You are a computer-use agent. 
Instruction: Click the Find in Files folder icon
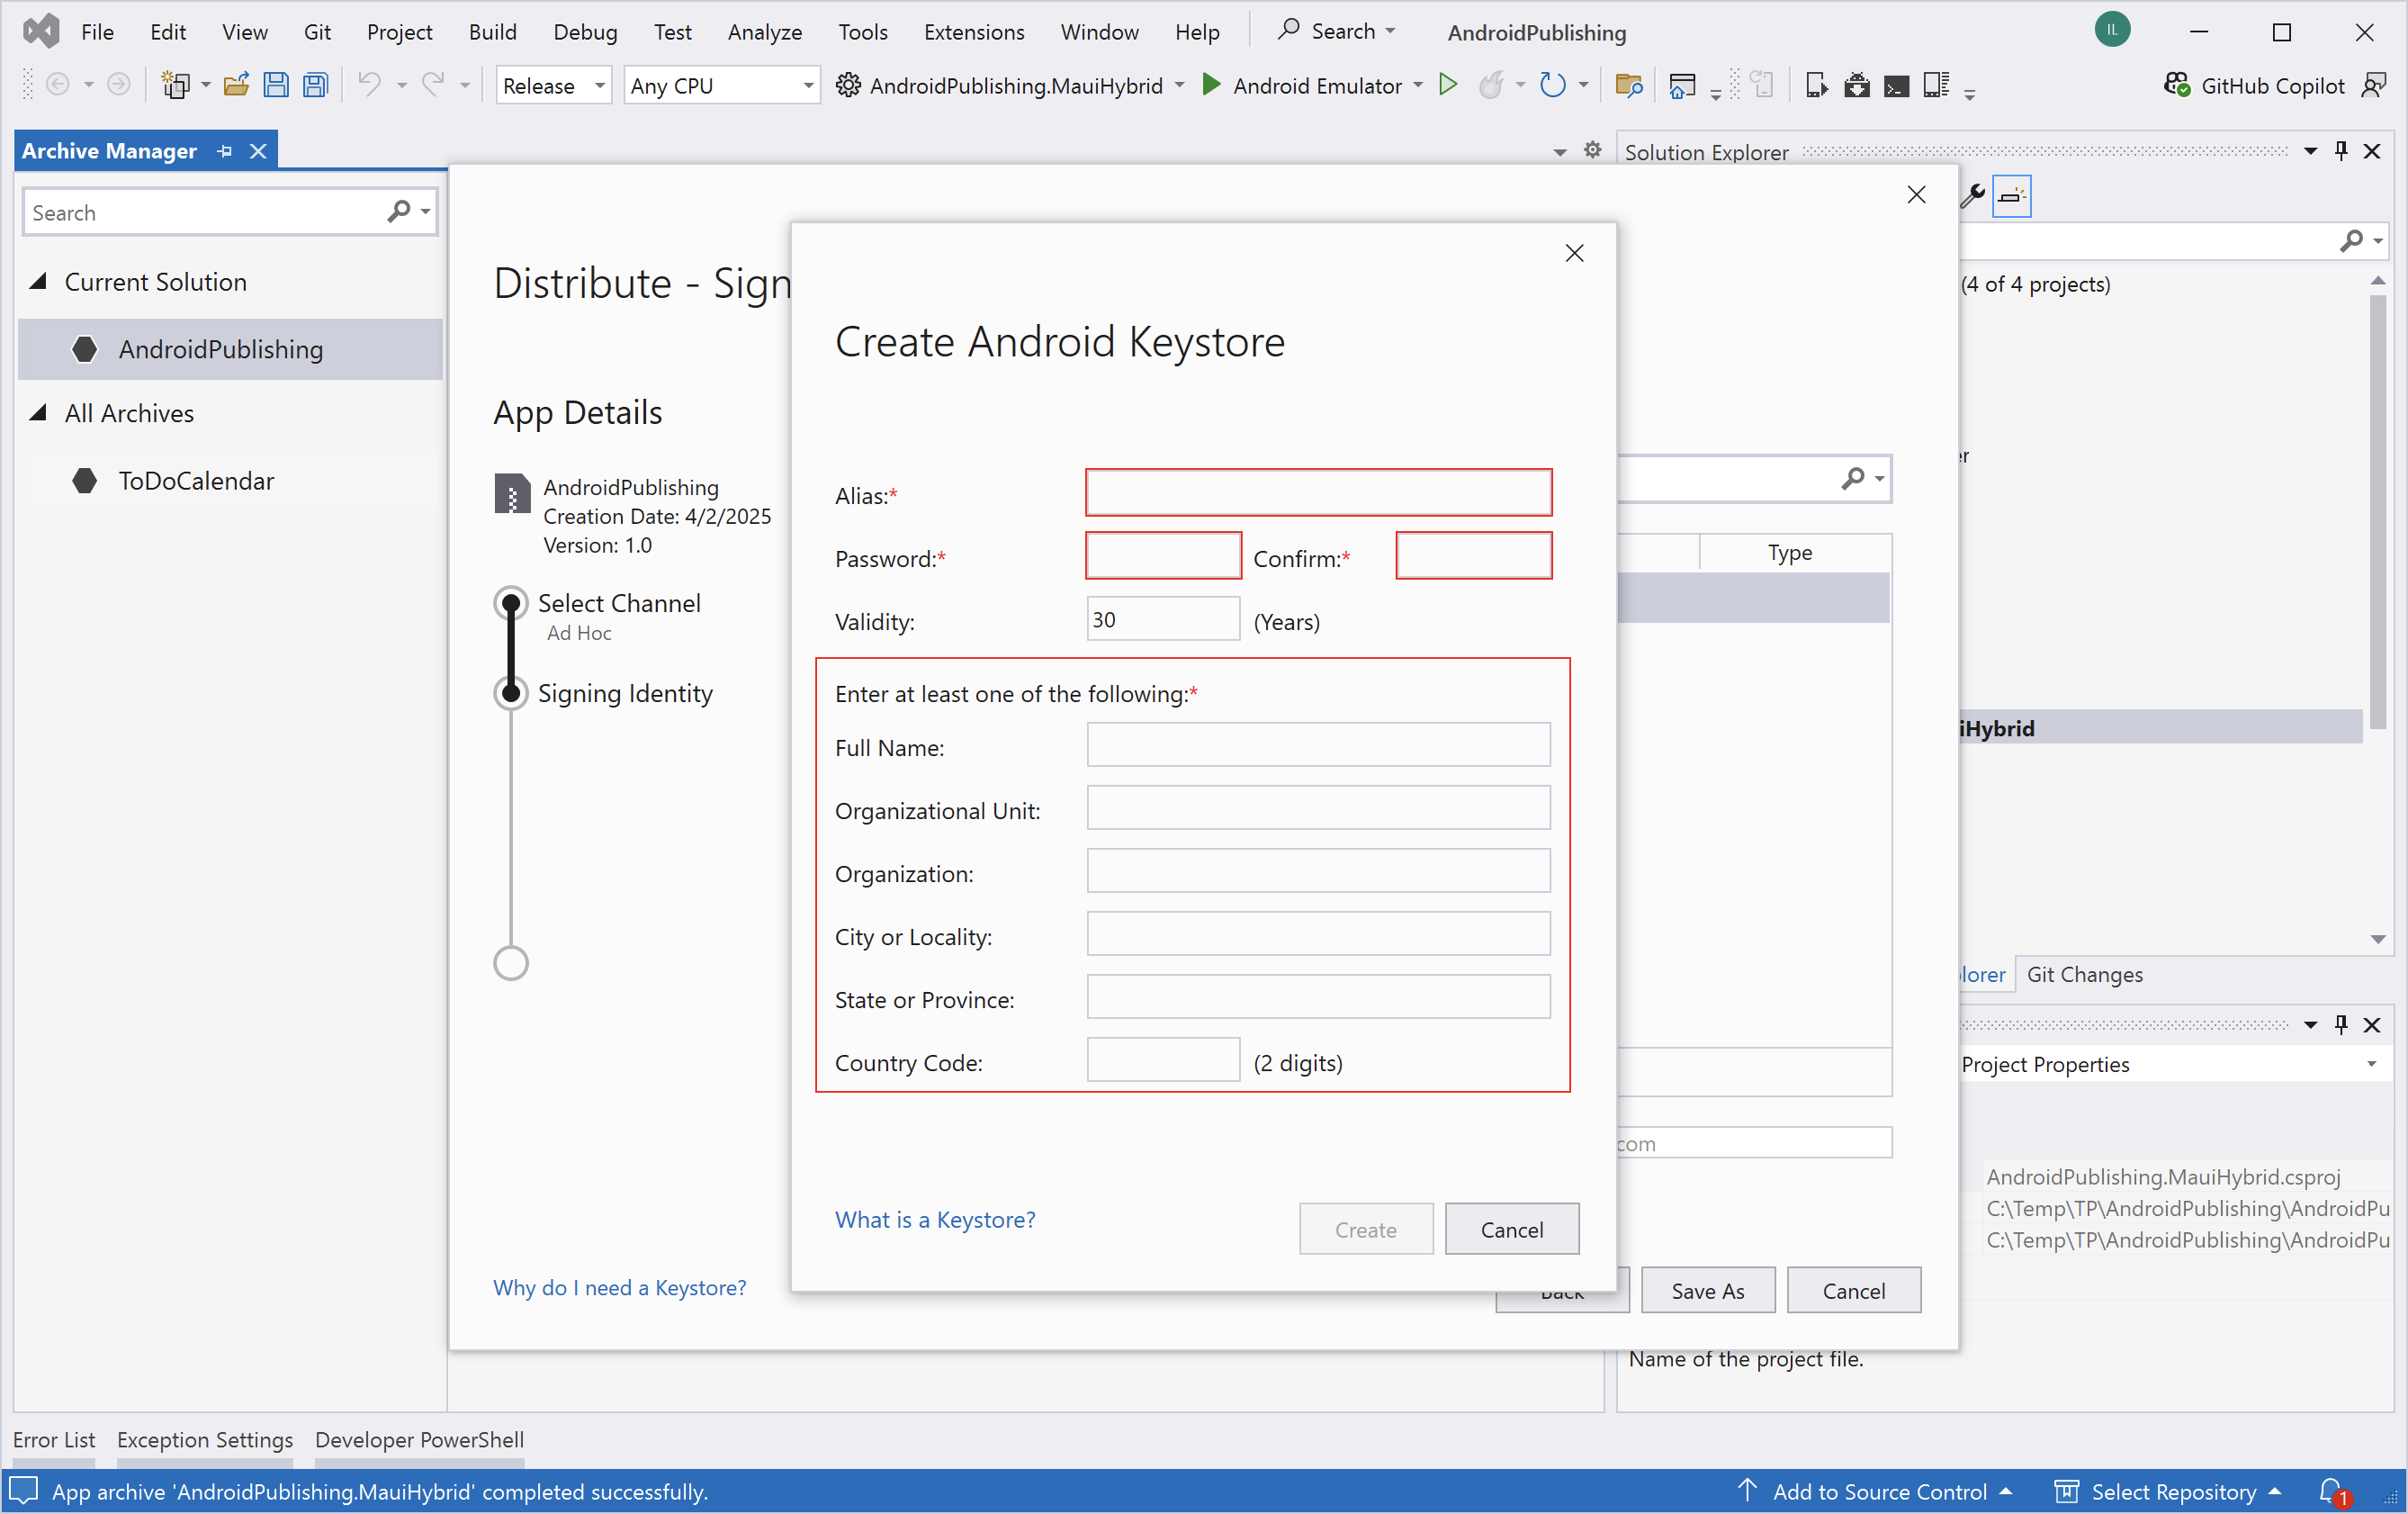(1629, 85)
